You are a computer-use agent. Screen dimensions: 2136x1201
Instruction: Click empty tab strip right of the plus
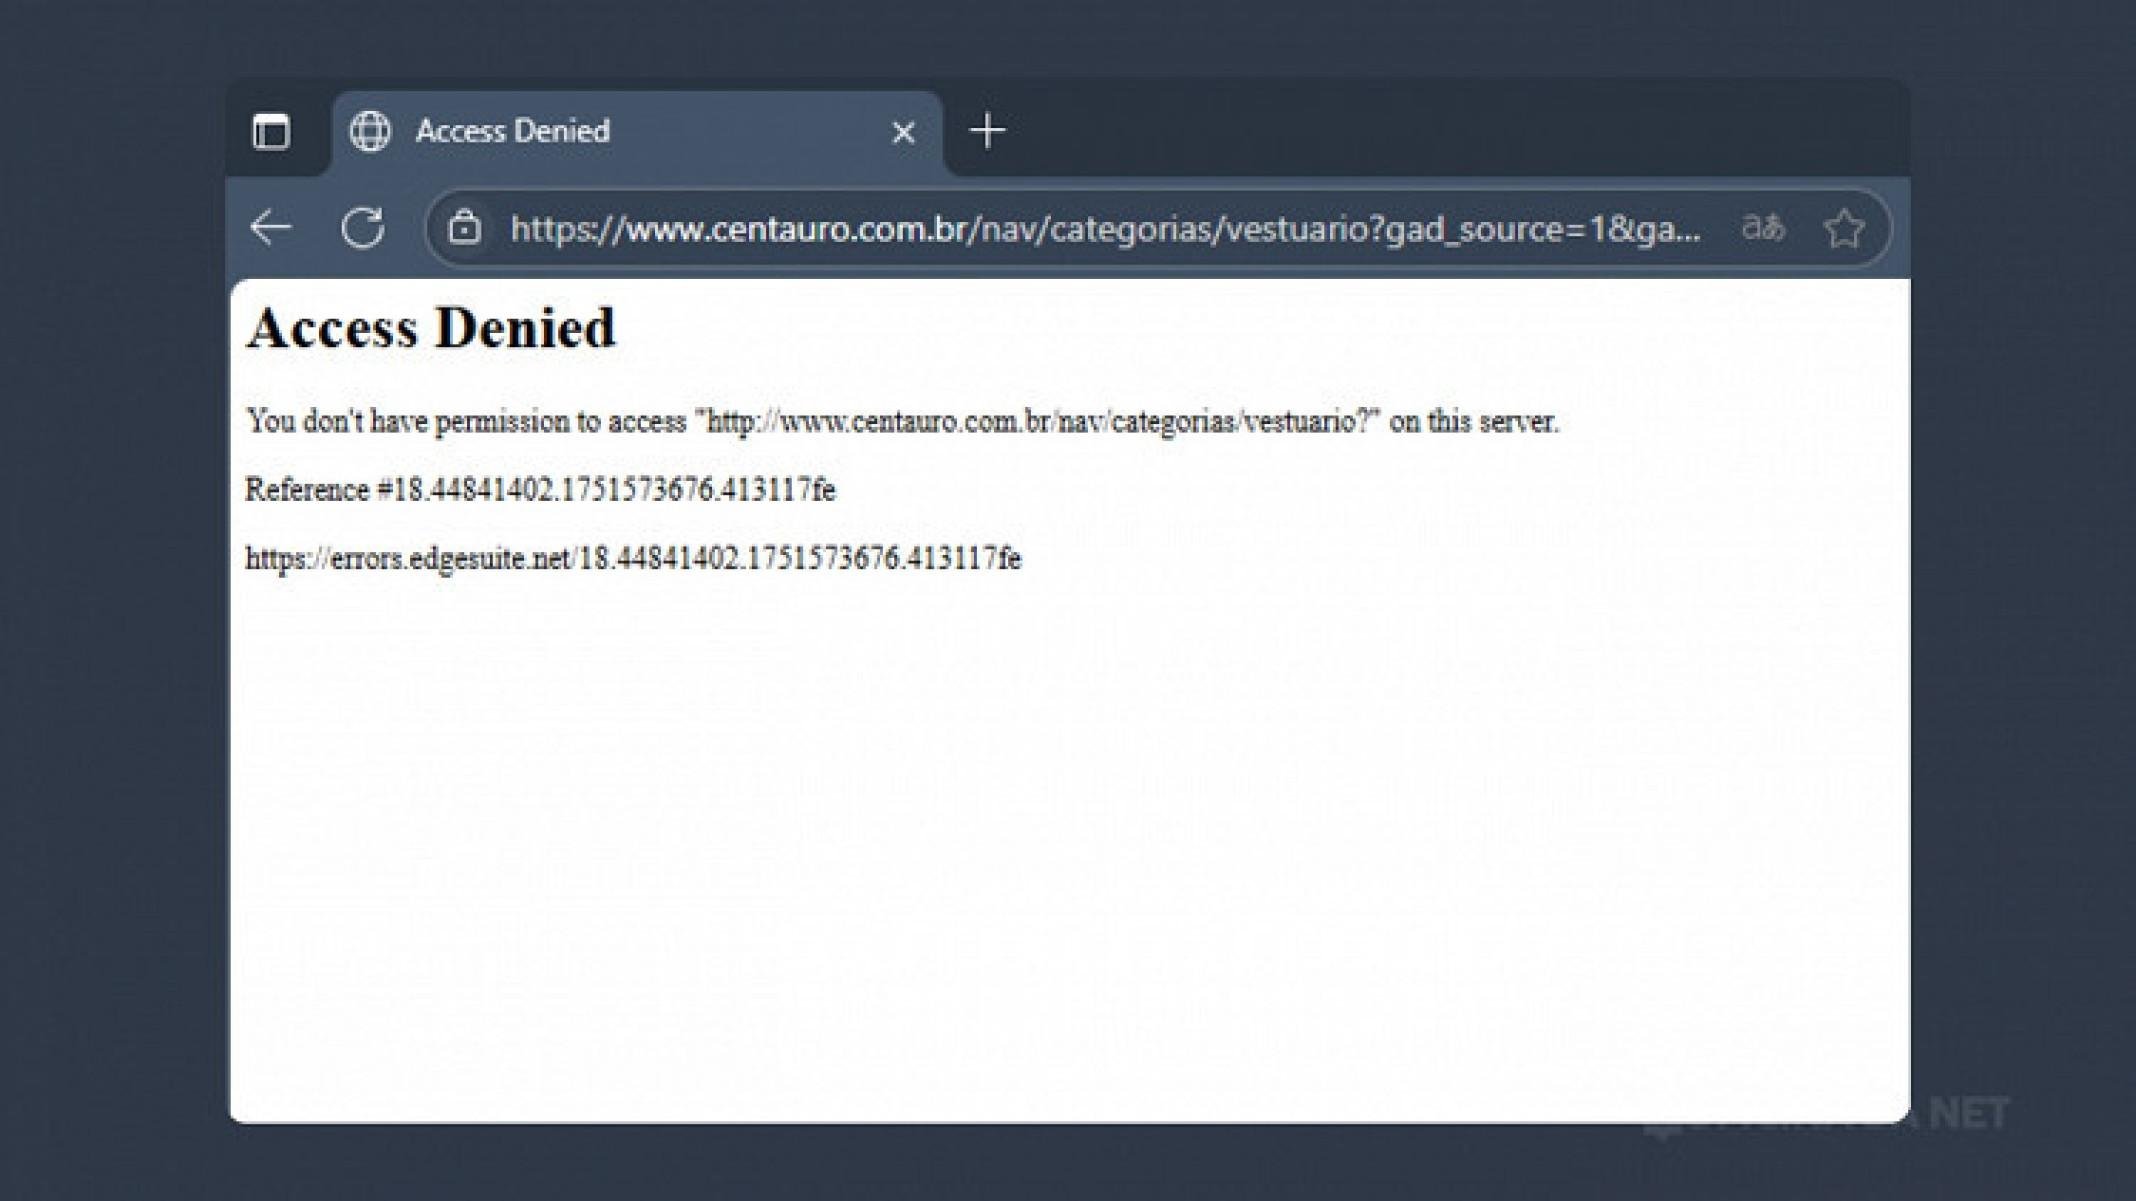(x=1450, y=131)
